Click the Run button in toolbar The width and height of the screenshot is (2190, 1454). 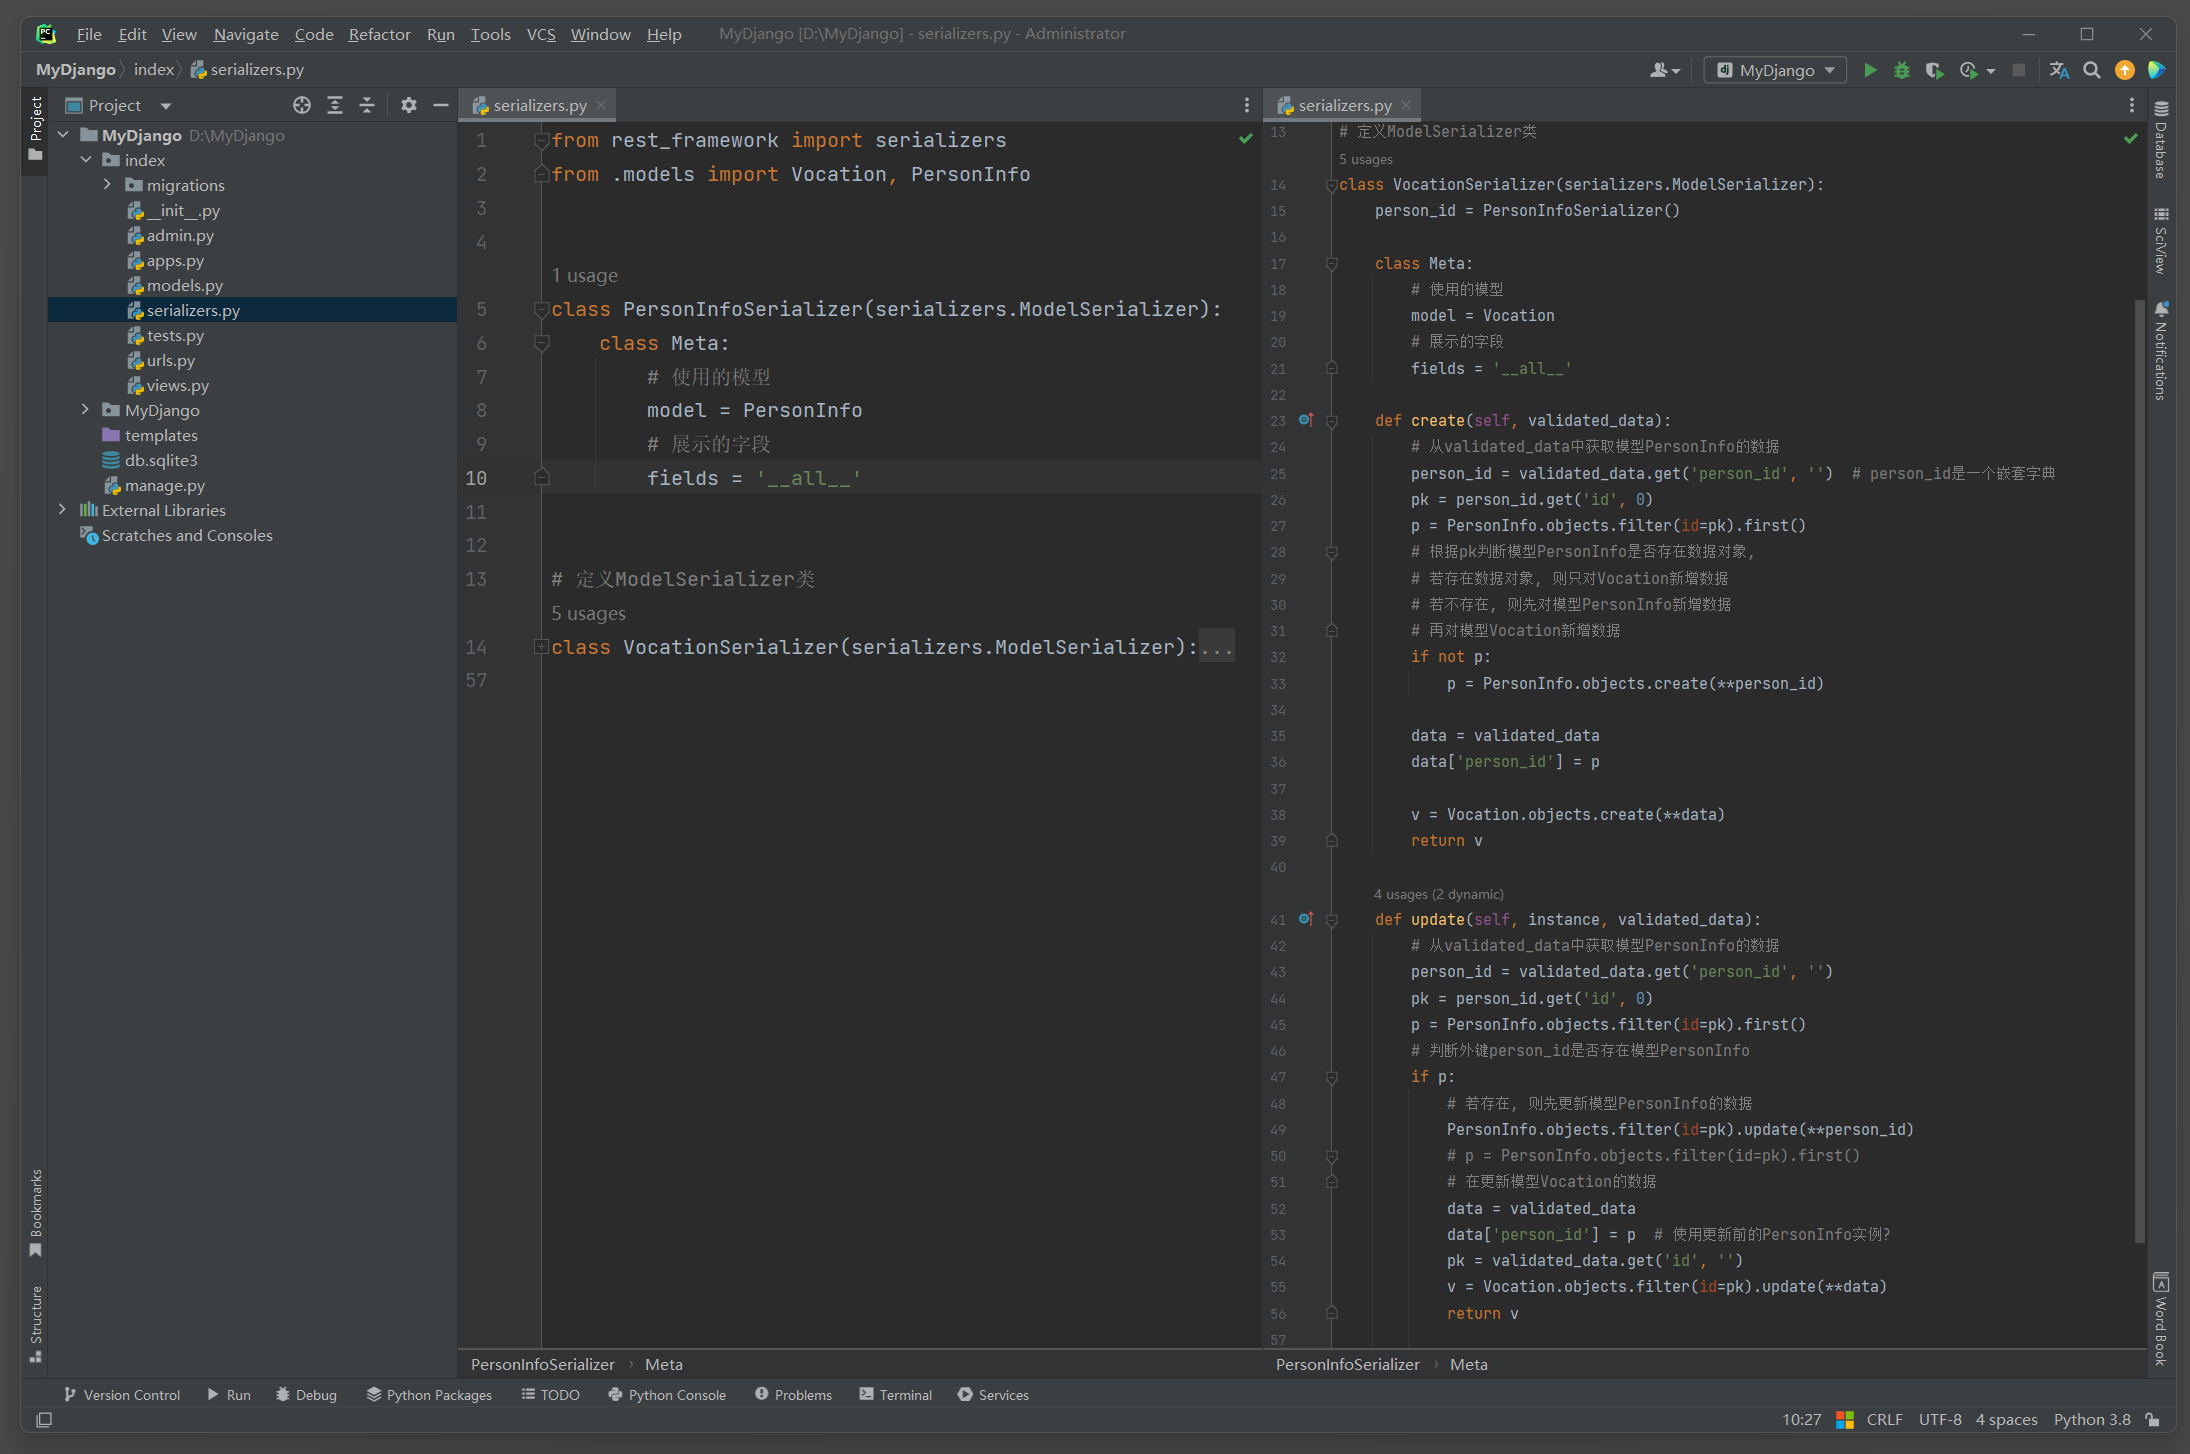pos(1872,68)
